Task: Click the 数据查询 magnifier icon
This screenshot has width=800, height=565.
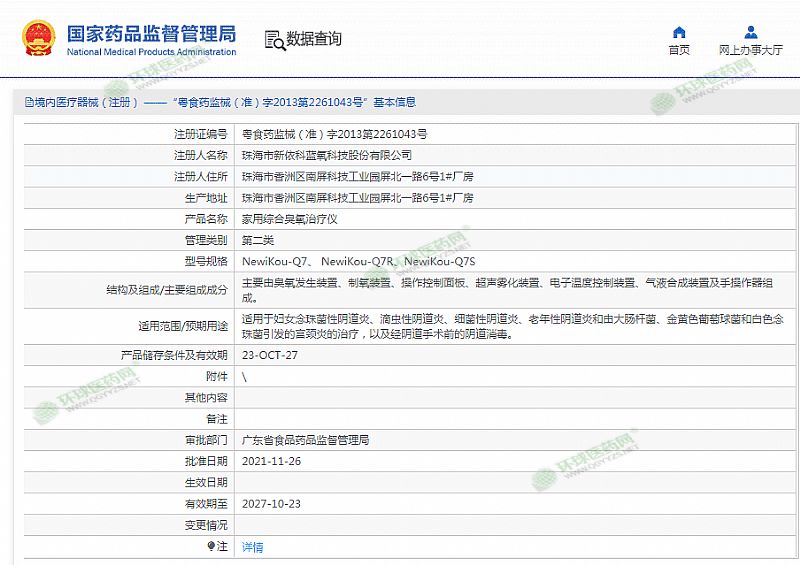Action: [274, 40]
